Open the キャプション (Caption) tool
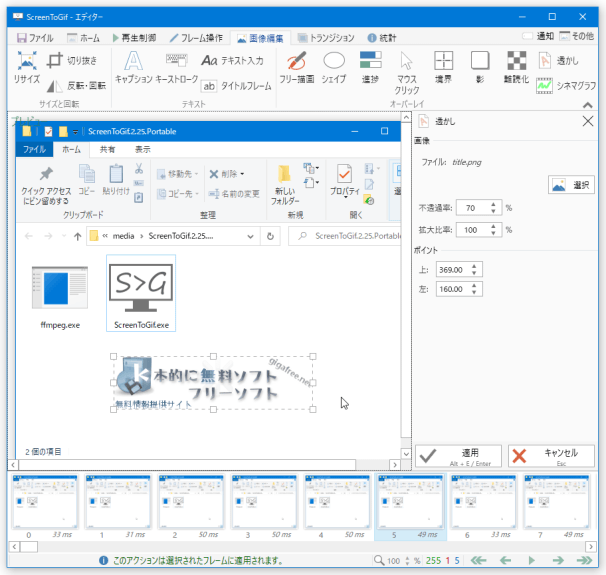 (133, 66)
